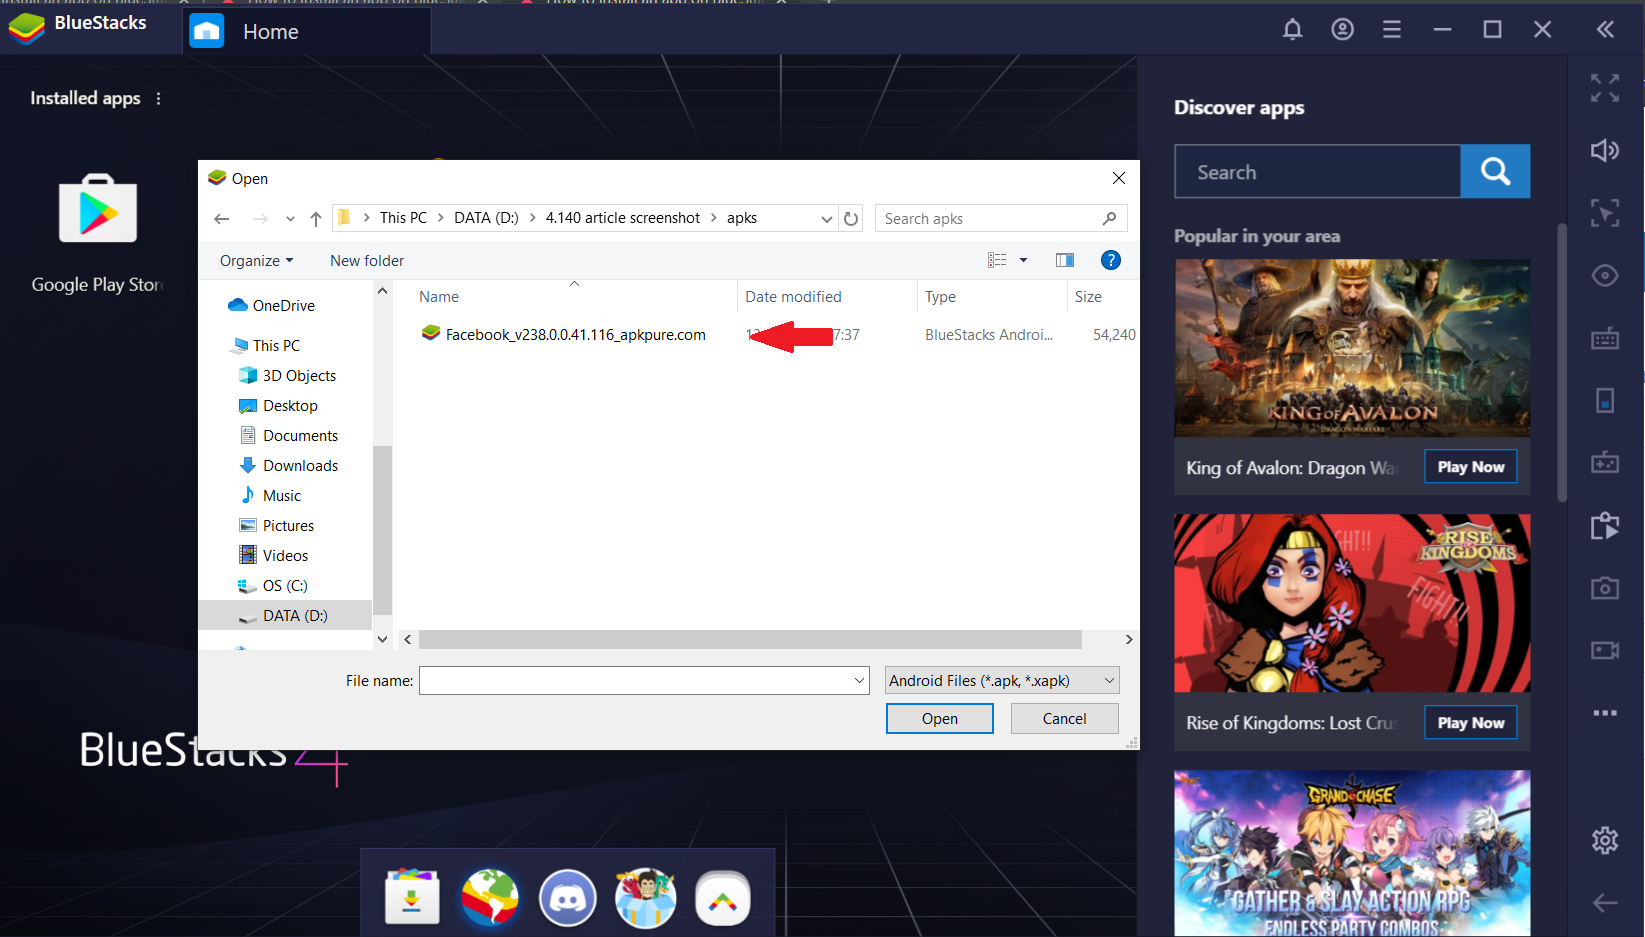Click the camera screenshot icon in sidebar
1645x937 pixels.
coord(1605,588)
